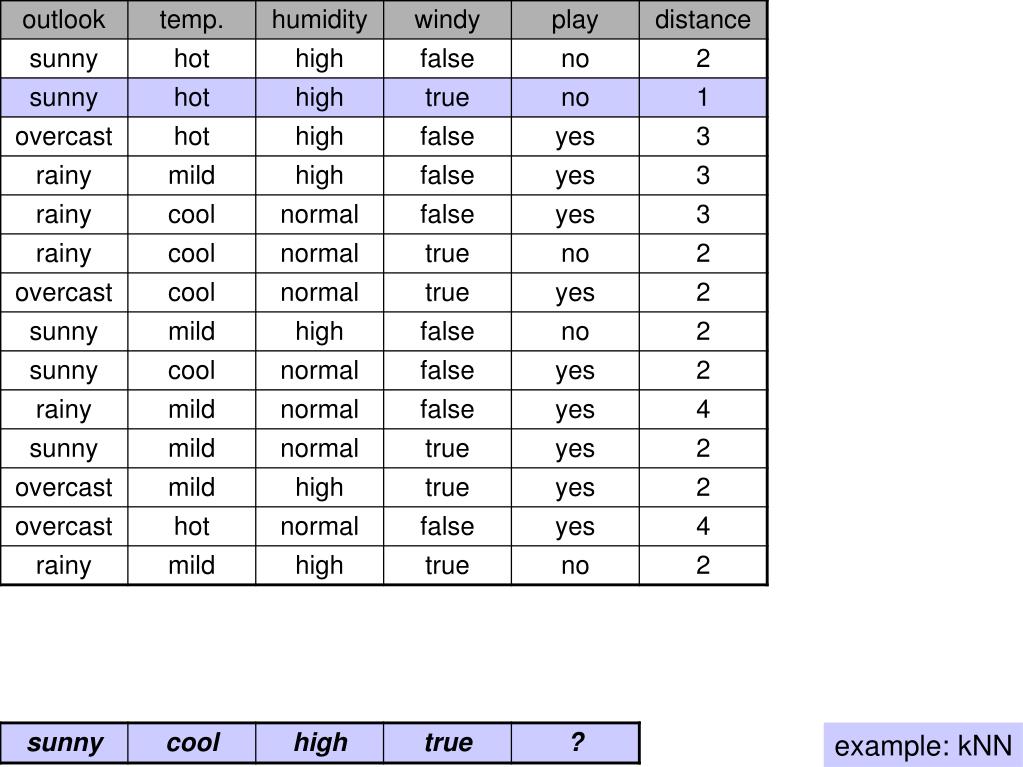Click the 'outlook' column header
The width and height of the screenshot is (1023, 767).
[x=64, y=20]
